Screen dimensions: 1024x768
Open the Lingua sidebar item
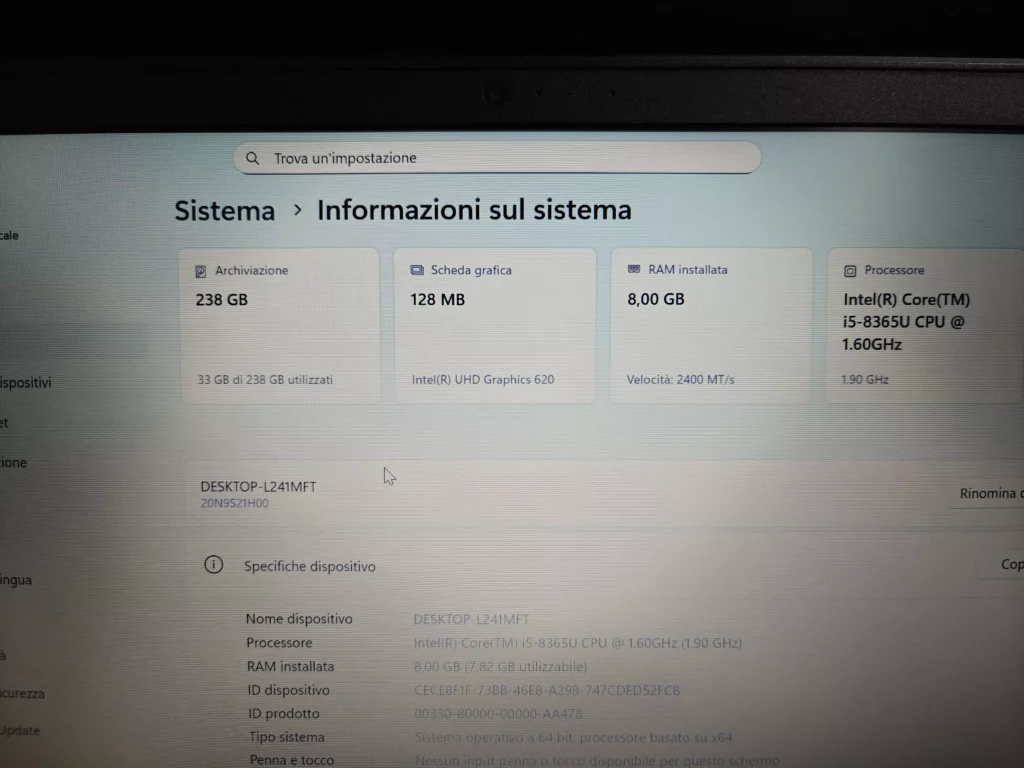click(x=16, y=580)
